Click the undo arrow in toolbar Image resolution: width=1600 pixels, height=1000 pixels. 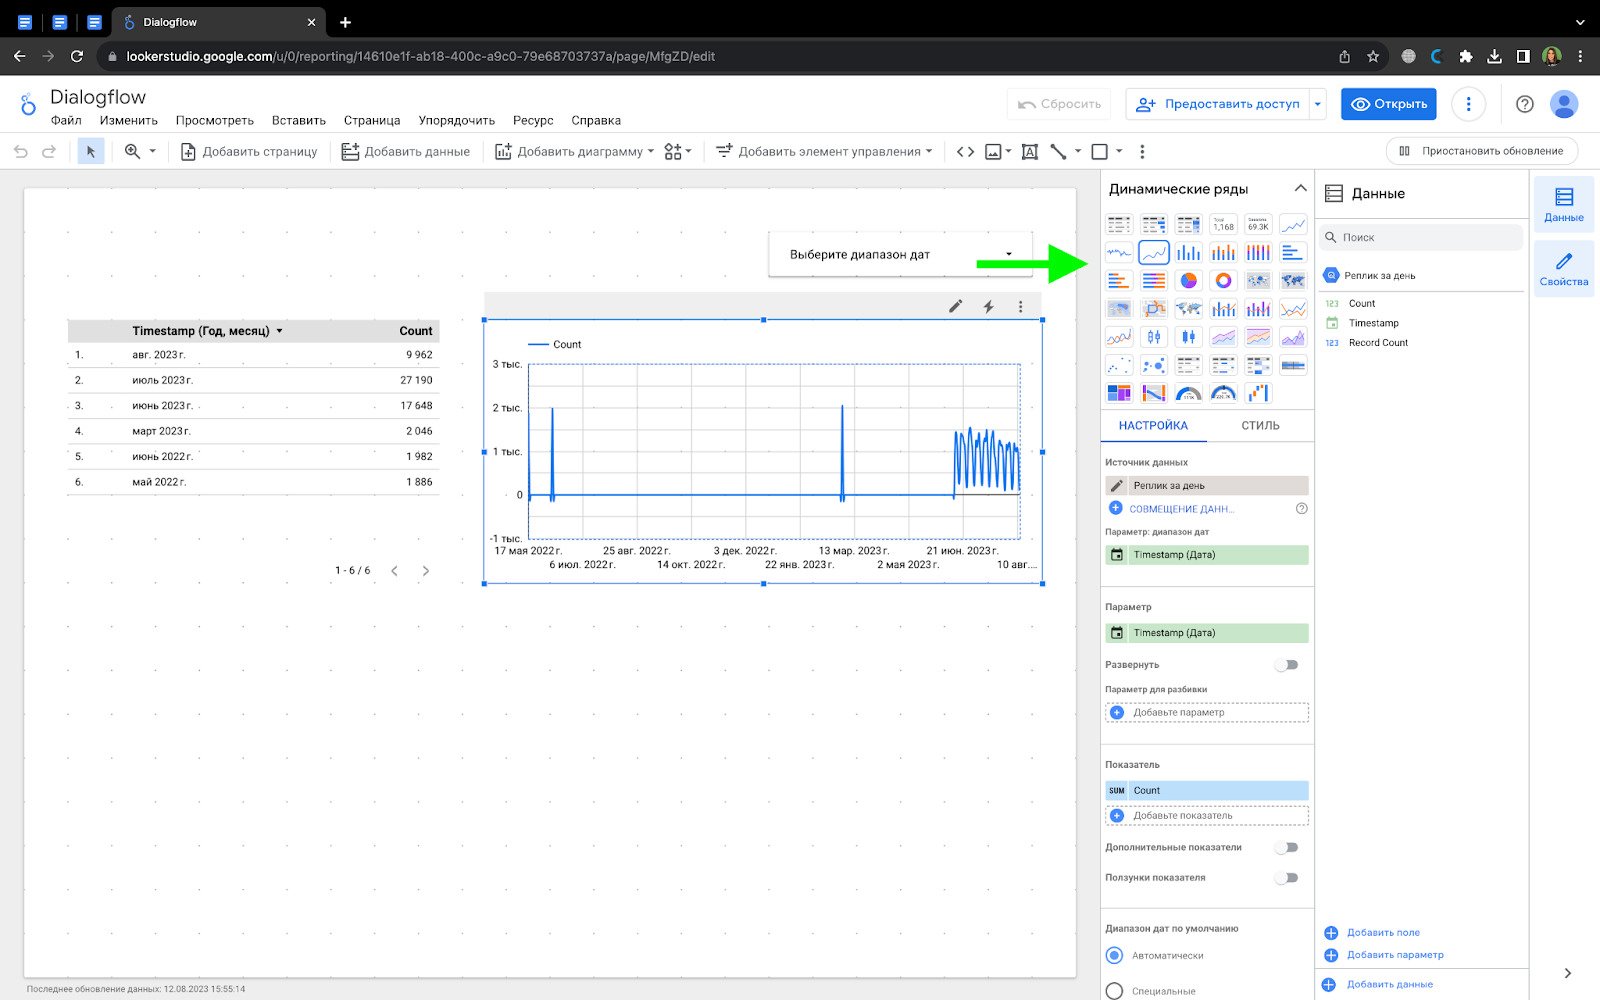pos(21,152)
